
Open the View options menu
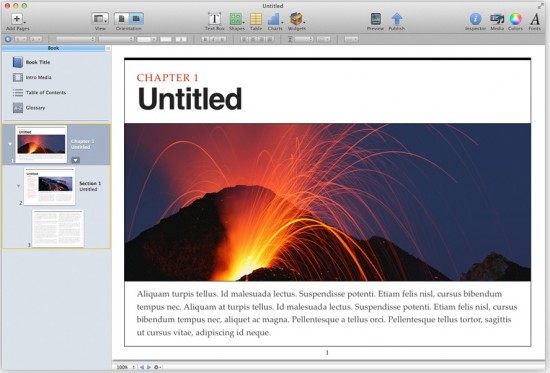point(100,19)
